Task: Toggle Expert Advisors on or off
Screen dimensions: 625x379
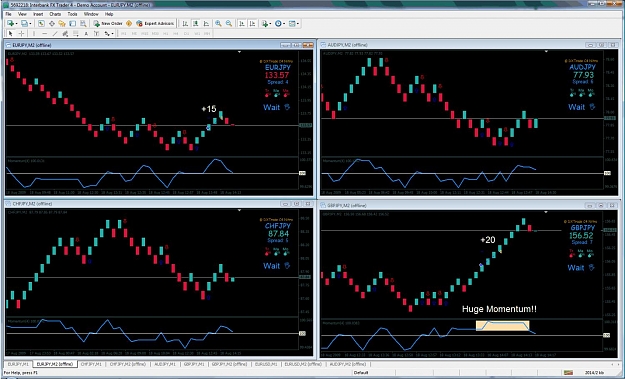Action: click(x=155, y=24)
